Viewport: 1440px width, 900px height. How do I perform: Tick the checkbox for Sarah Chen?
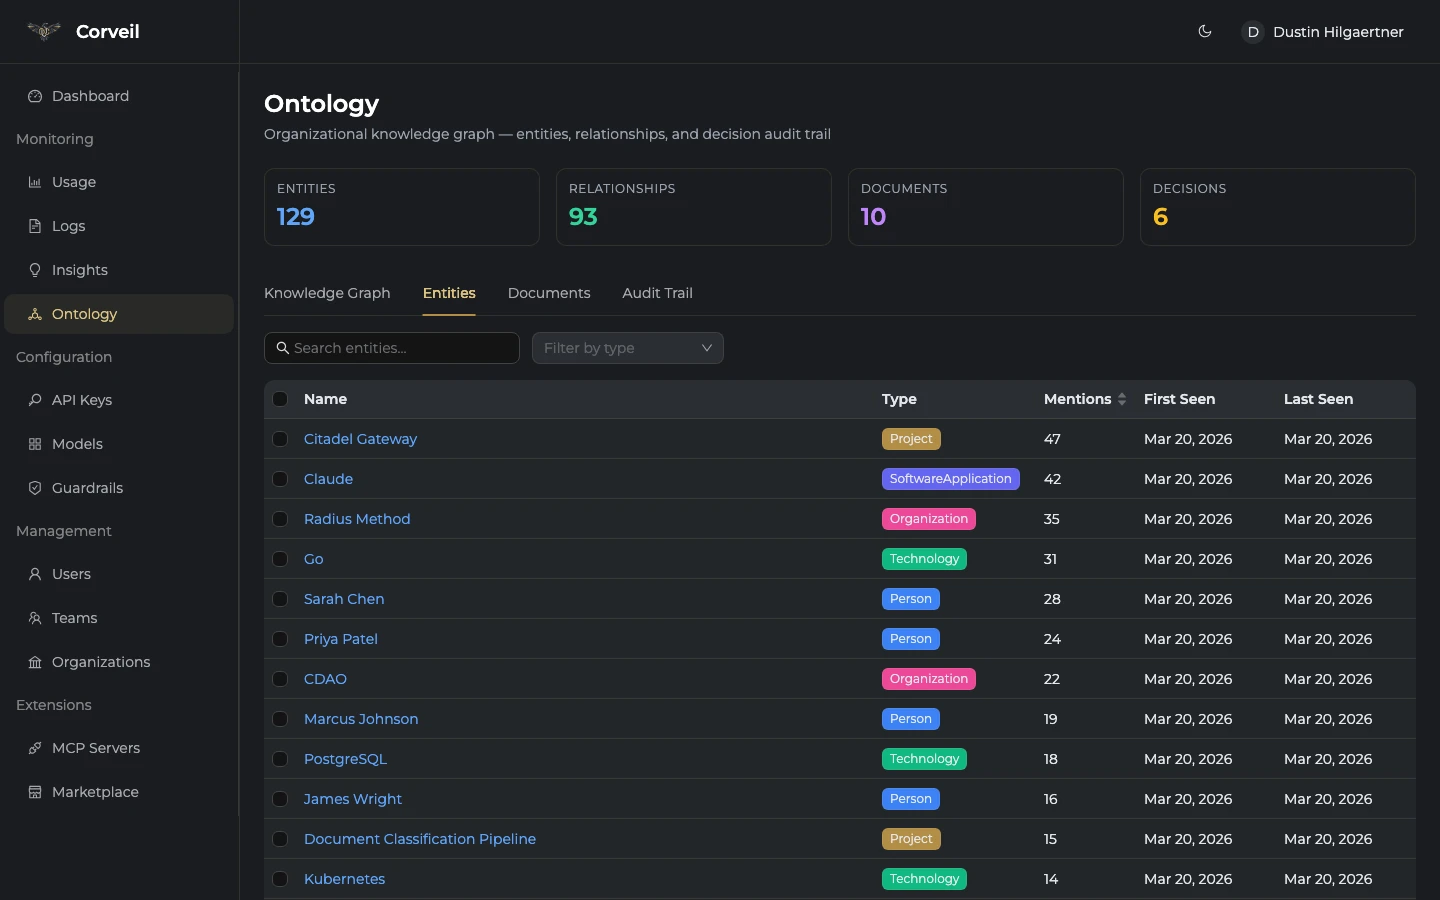280,599
